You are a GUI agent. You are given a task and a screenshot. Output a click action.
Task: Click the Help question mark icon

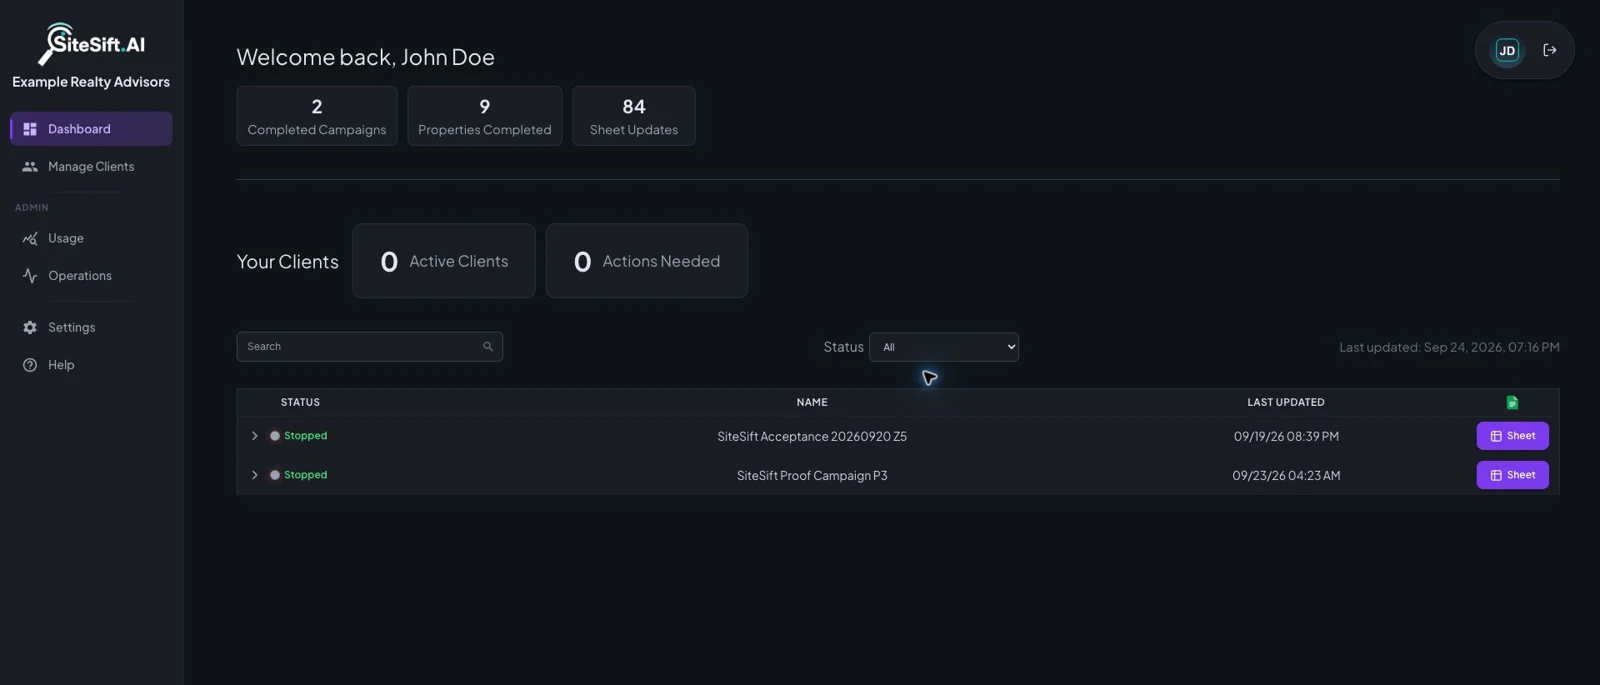30,365
